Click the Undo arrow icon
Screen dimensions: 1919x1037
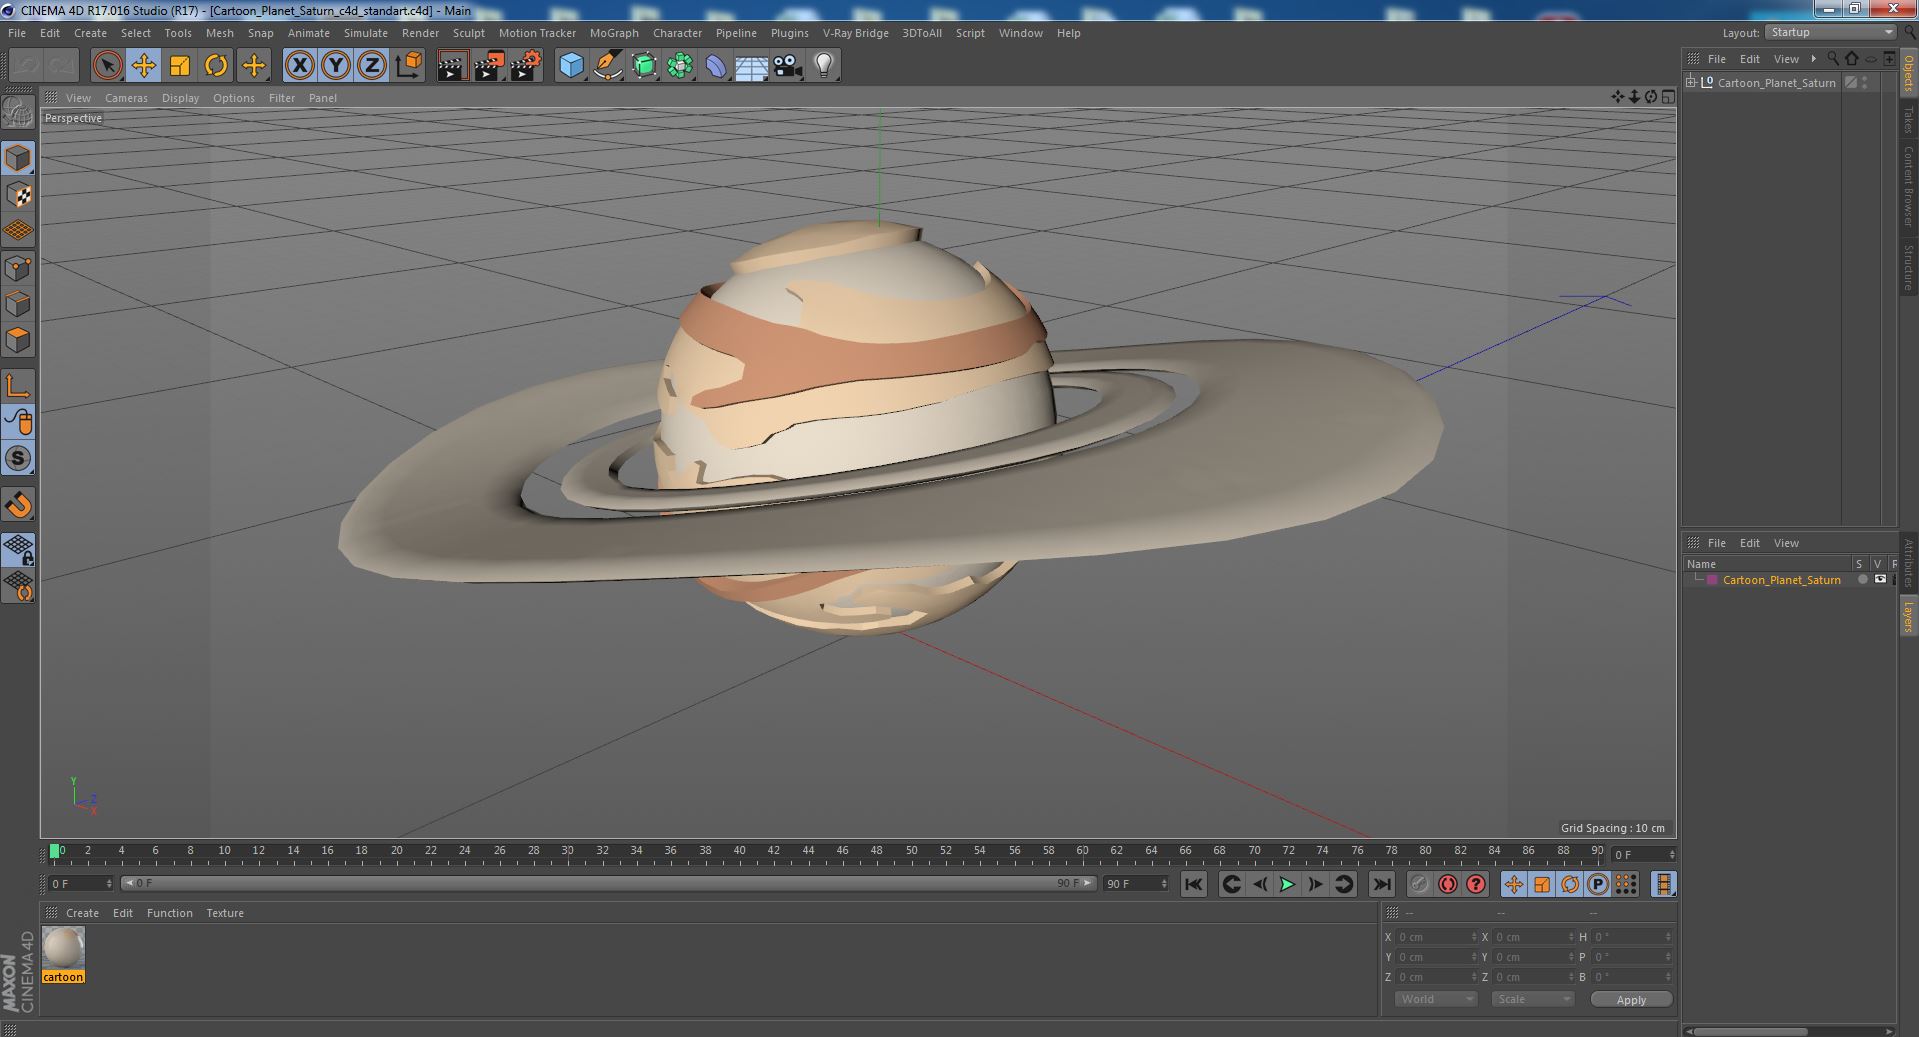26,66
